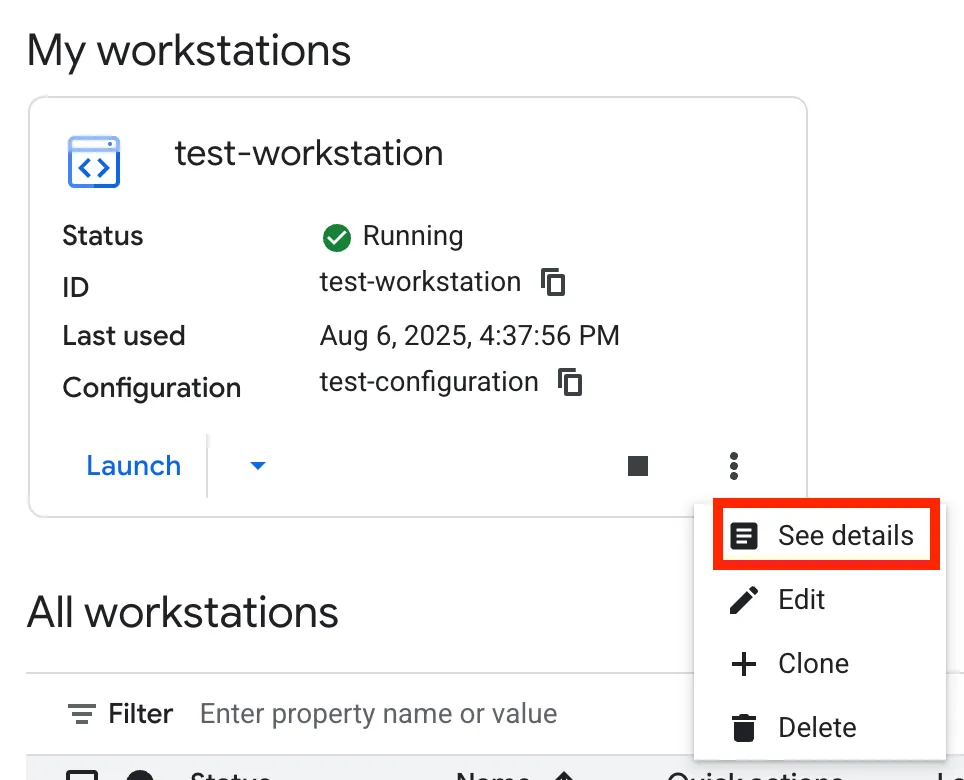Click the plus icon beside Clone
The height and width of the screenshot is (780, 964).
click(x=744, y=664)
